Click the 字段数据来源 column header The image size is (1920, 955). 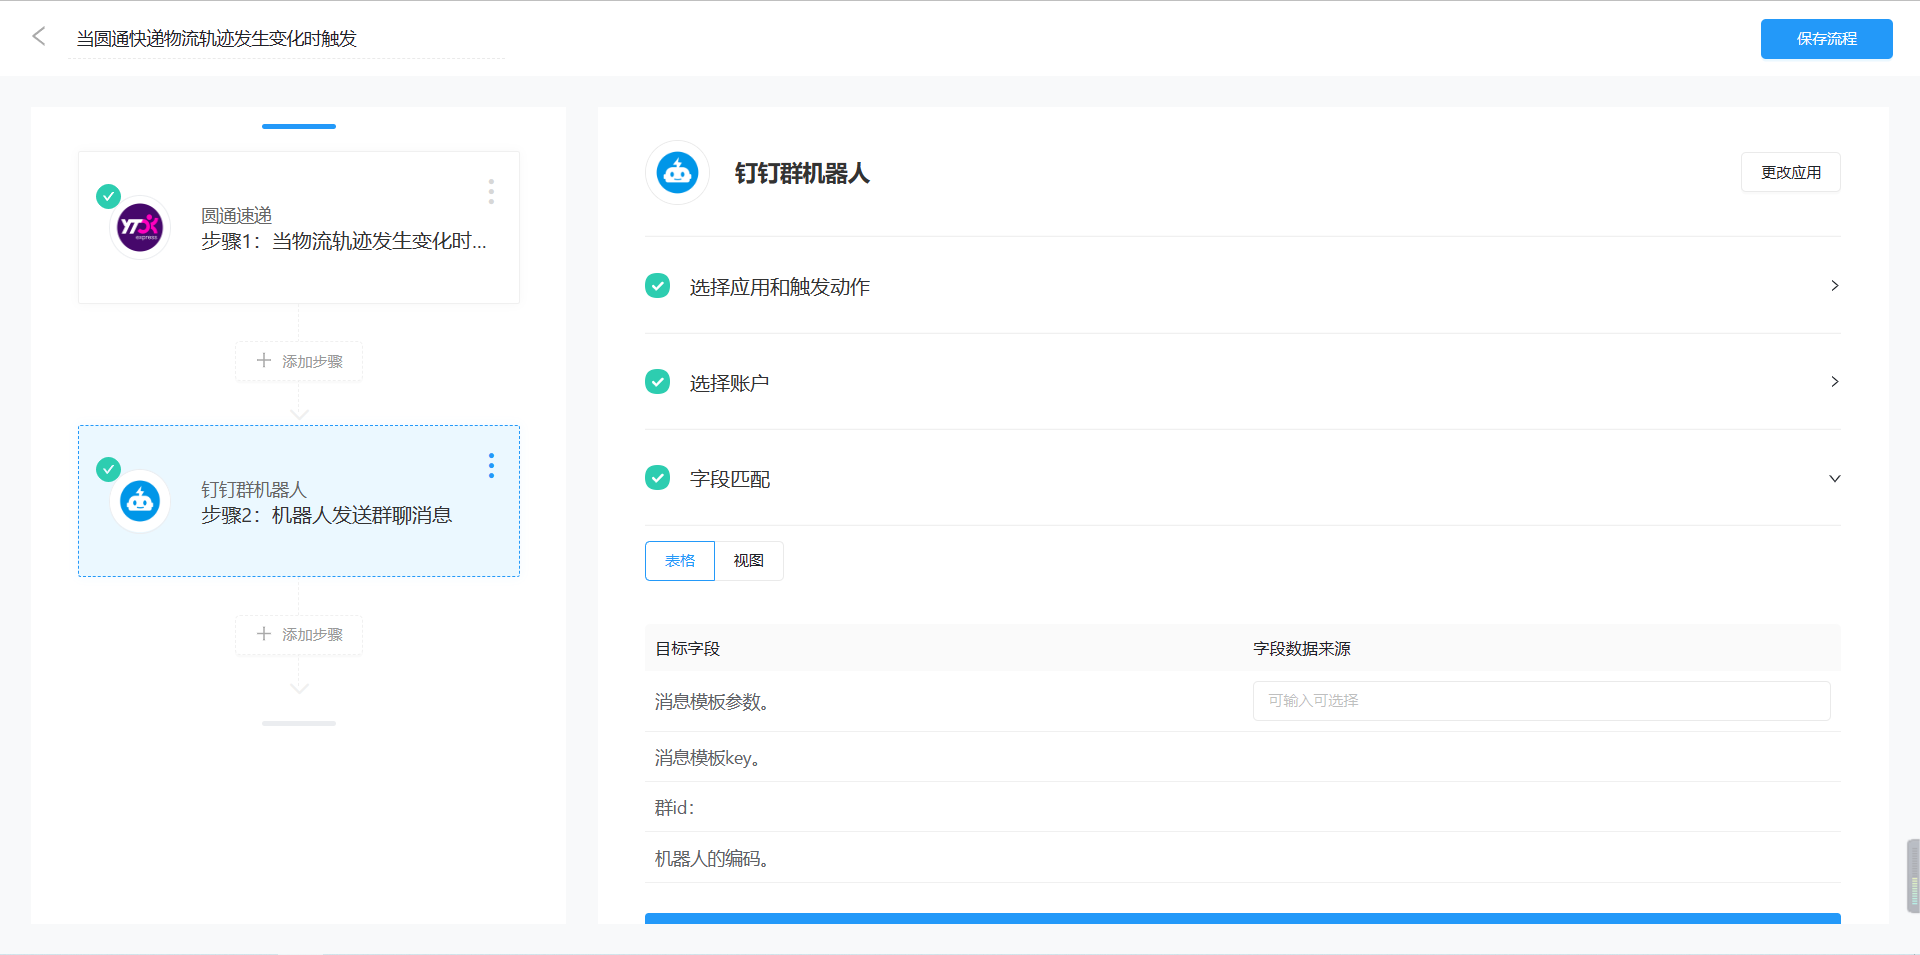[1302, 649]
